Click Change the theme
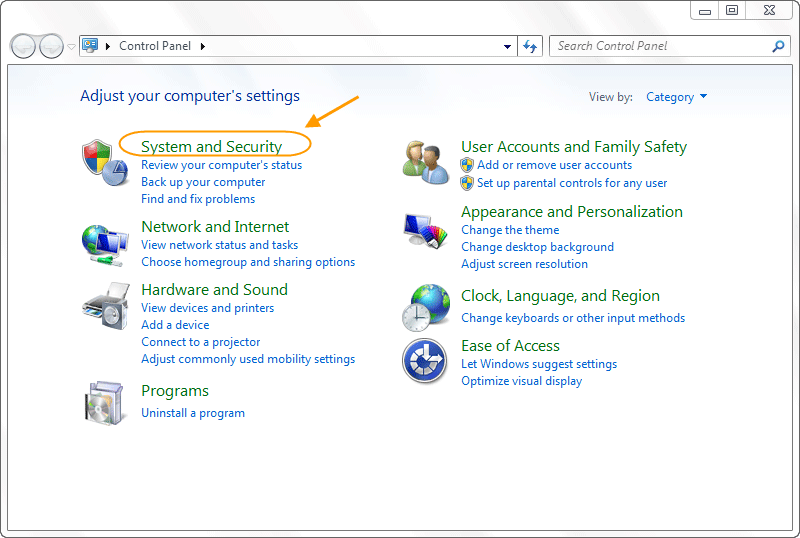The image size is (800, 538). coord(510,230)
